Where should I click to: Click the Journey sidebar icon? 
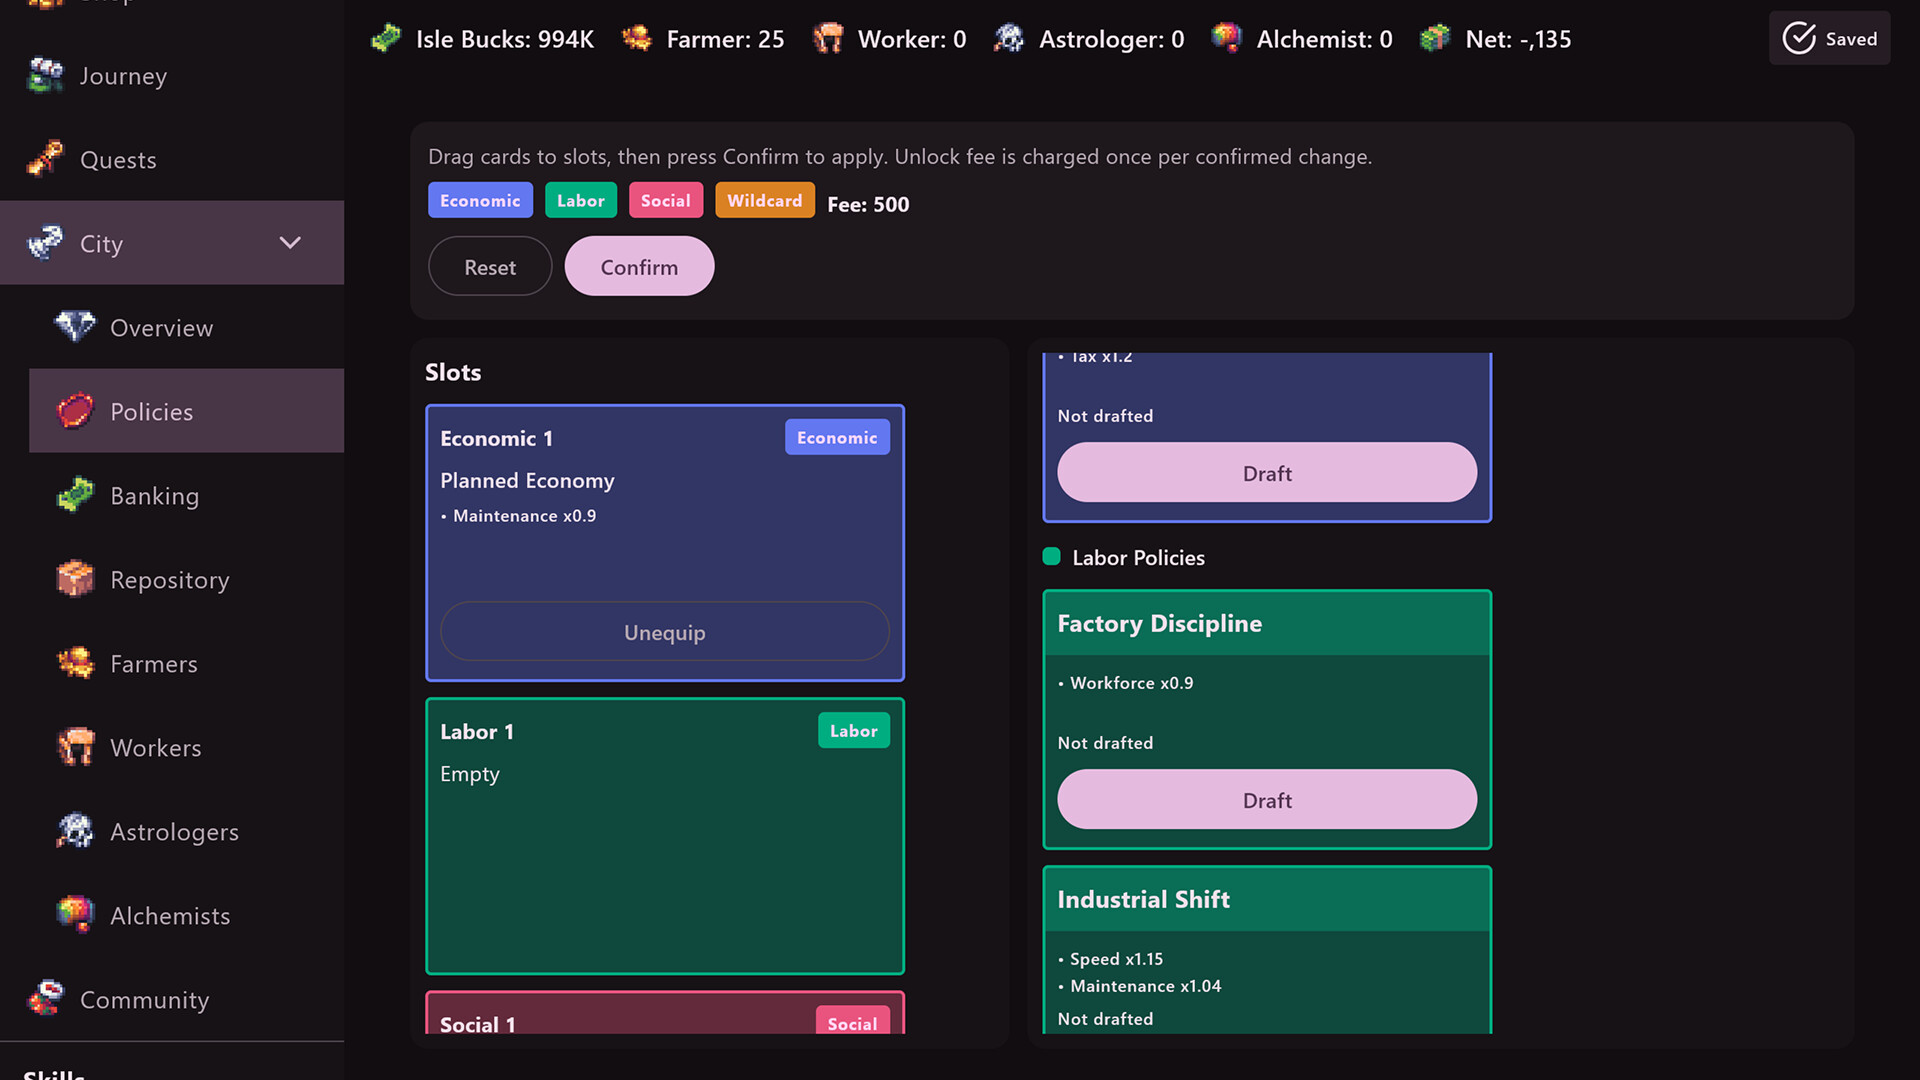45,76
